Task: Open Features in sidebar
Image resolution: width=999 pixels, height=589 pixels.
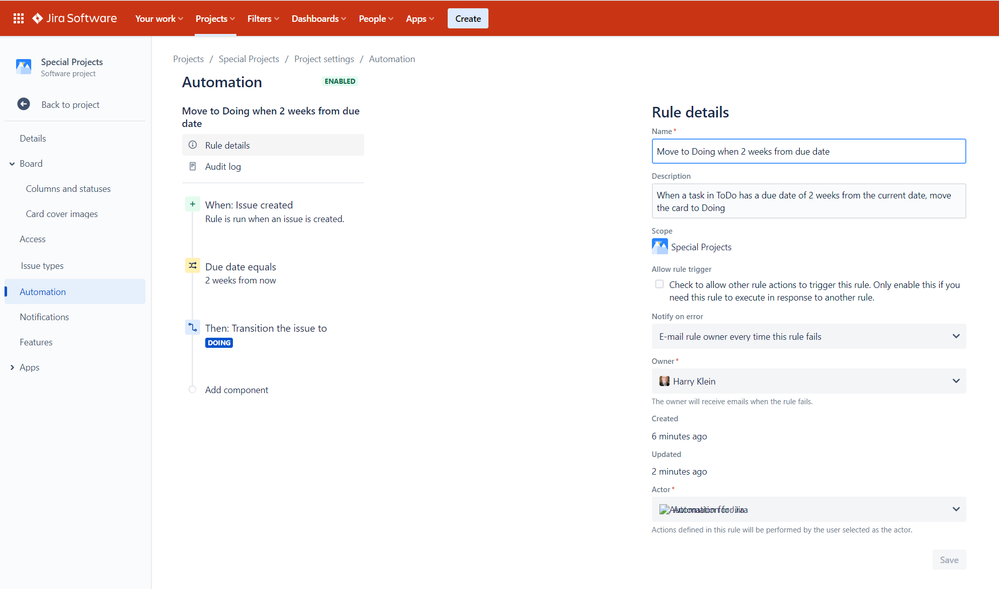Action: pyautogui.click(x=36, y=342)
